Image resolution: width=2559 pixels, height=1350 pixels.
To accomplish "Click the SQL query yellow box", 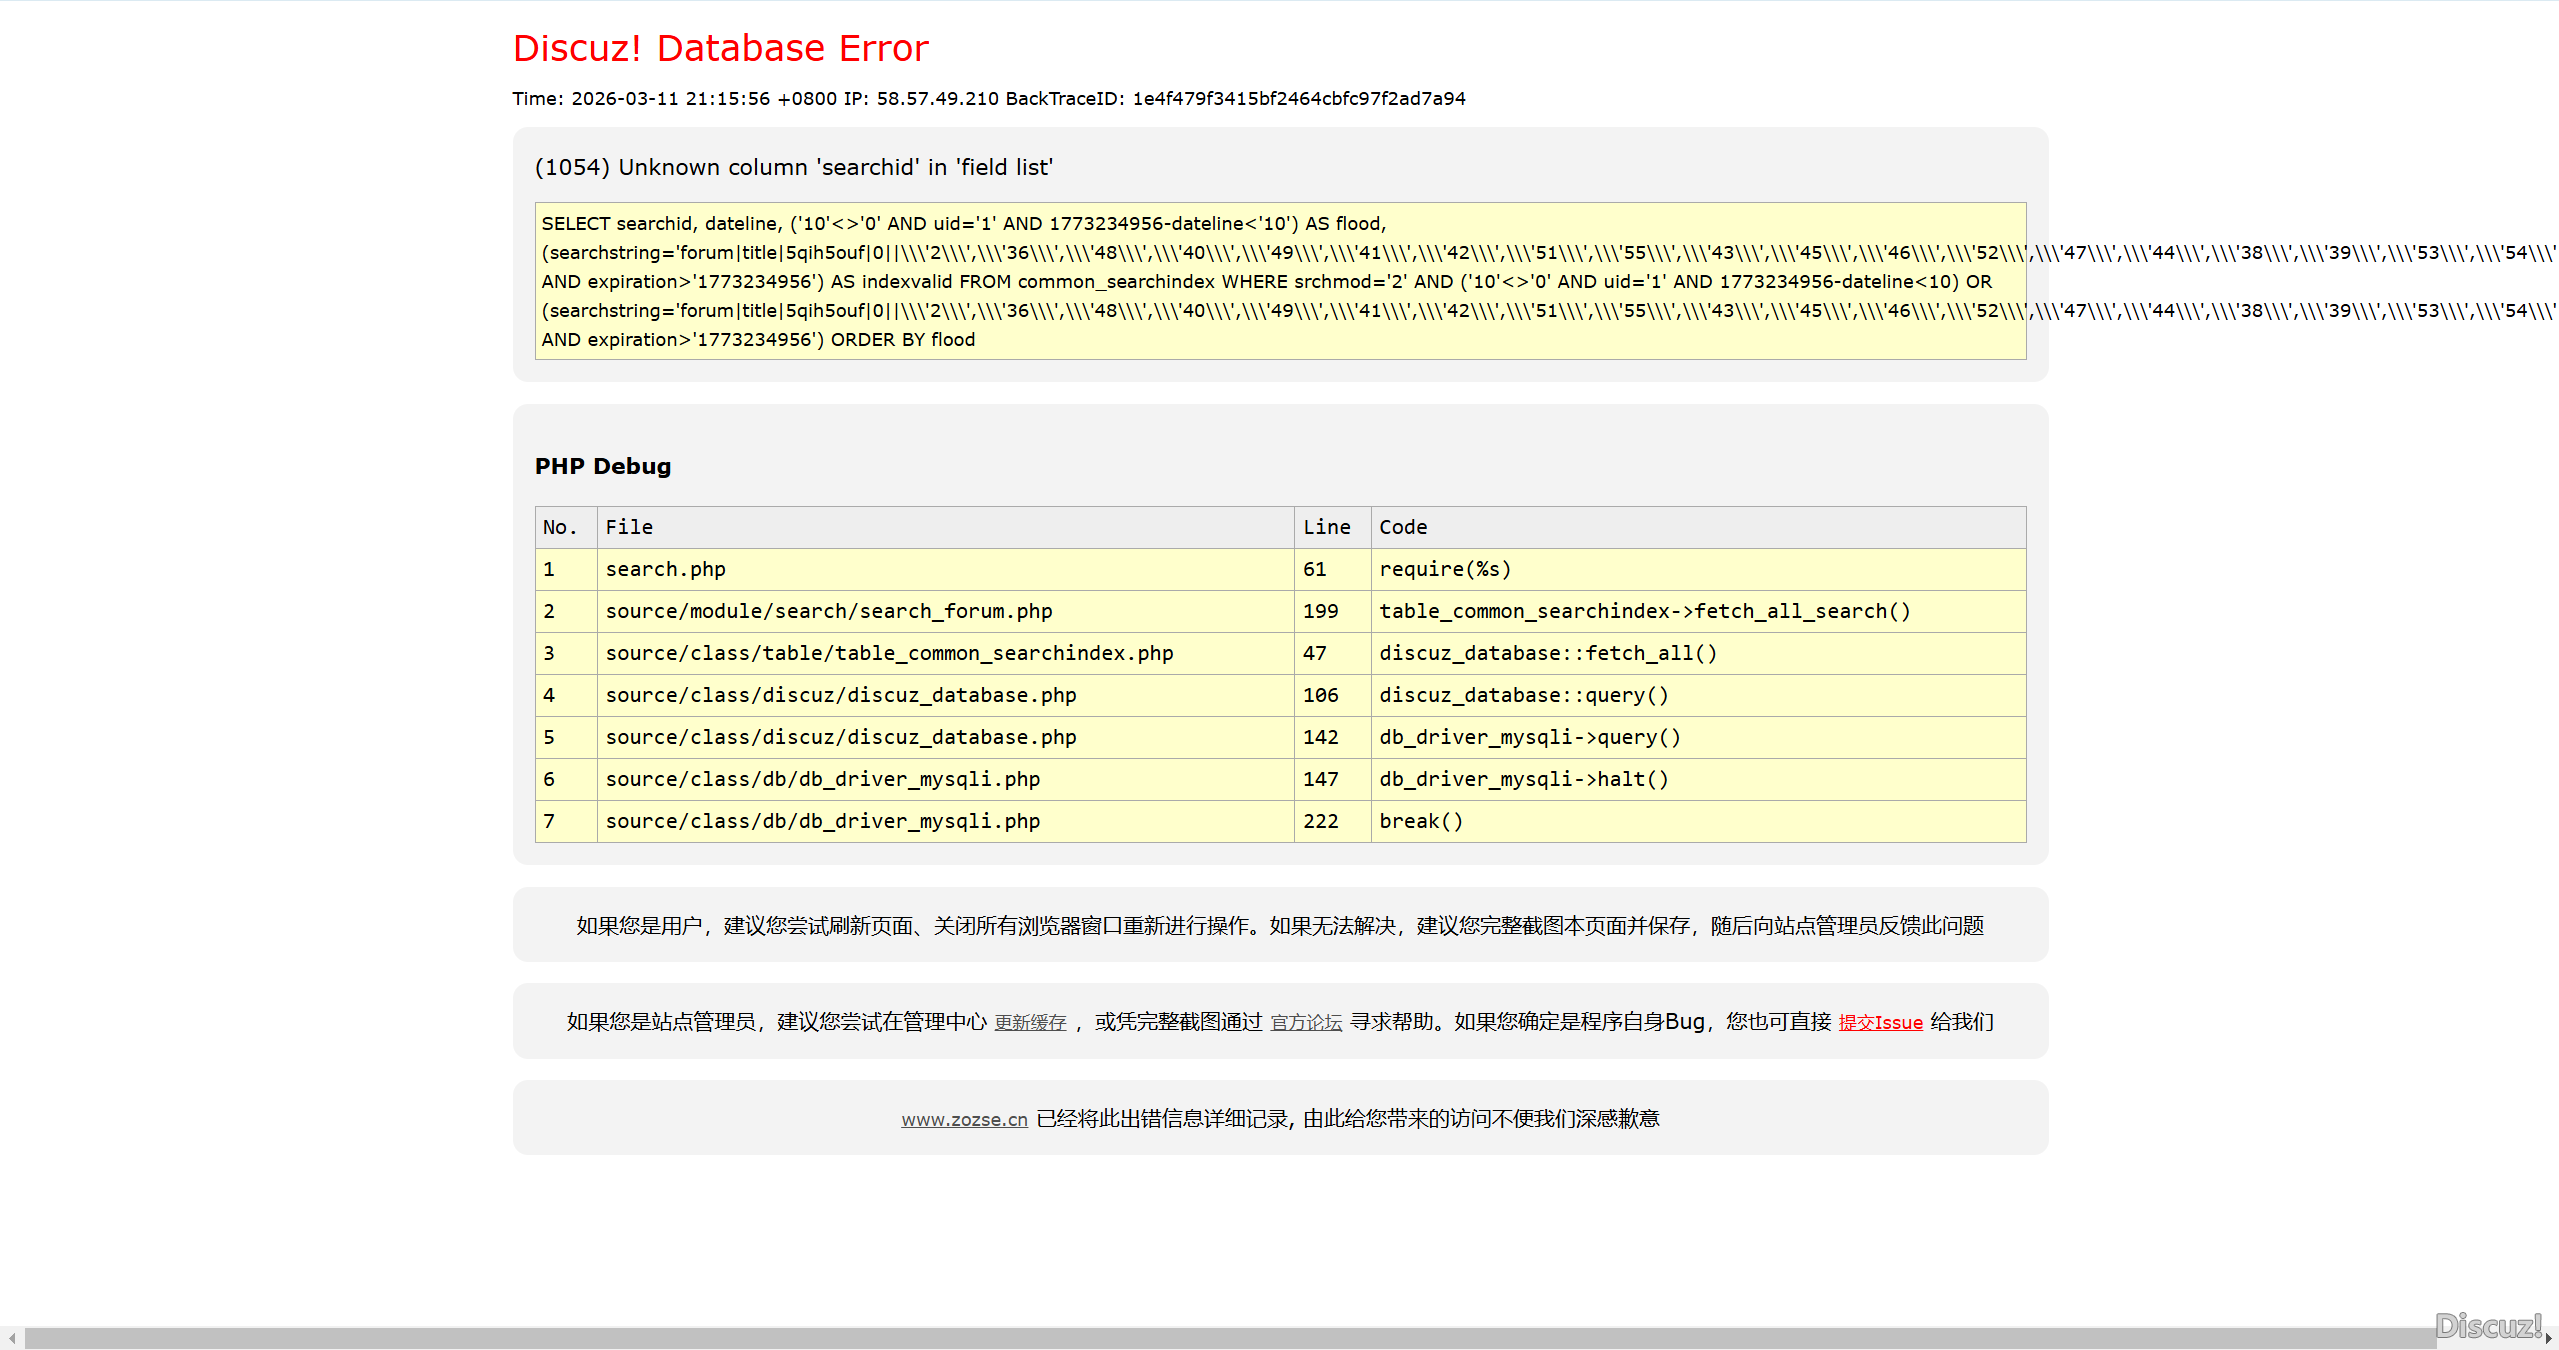I will (1280, 281).
